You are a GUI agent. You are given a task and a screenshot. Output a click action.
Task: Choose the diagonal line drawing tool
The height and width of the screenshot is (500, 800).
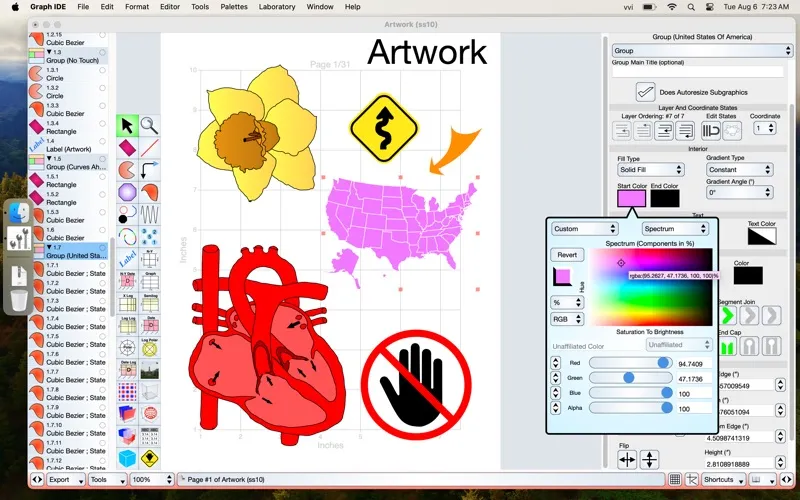click(x=149, y=147)
